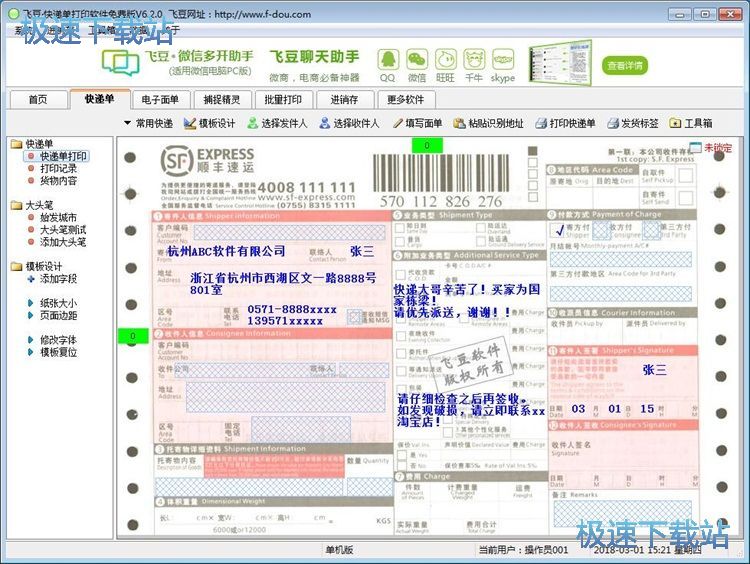Click the skype icon in the banner

point(503,60)
